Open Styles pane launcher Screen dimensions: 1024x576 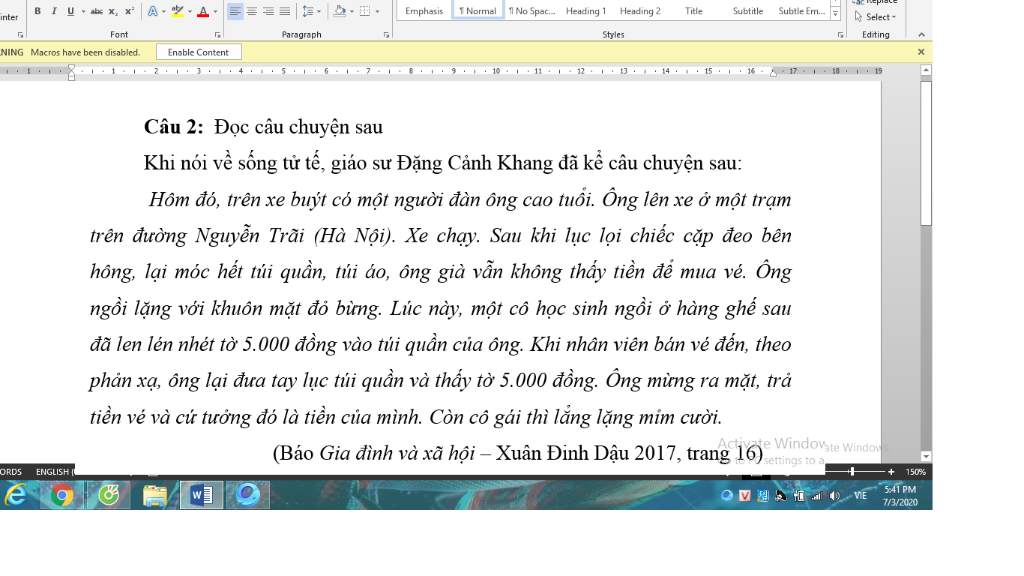[840, 35]
